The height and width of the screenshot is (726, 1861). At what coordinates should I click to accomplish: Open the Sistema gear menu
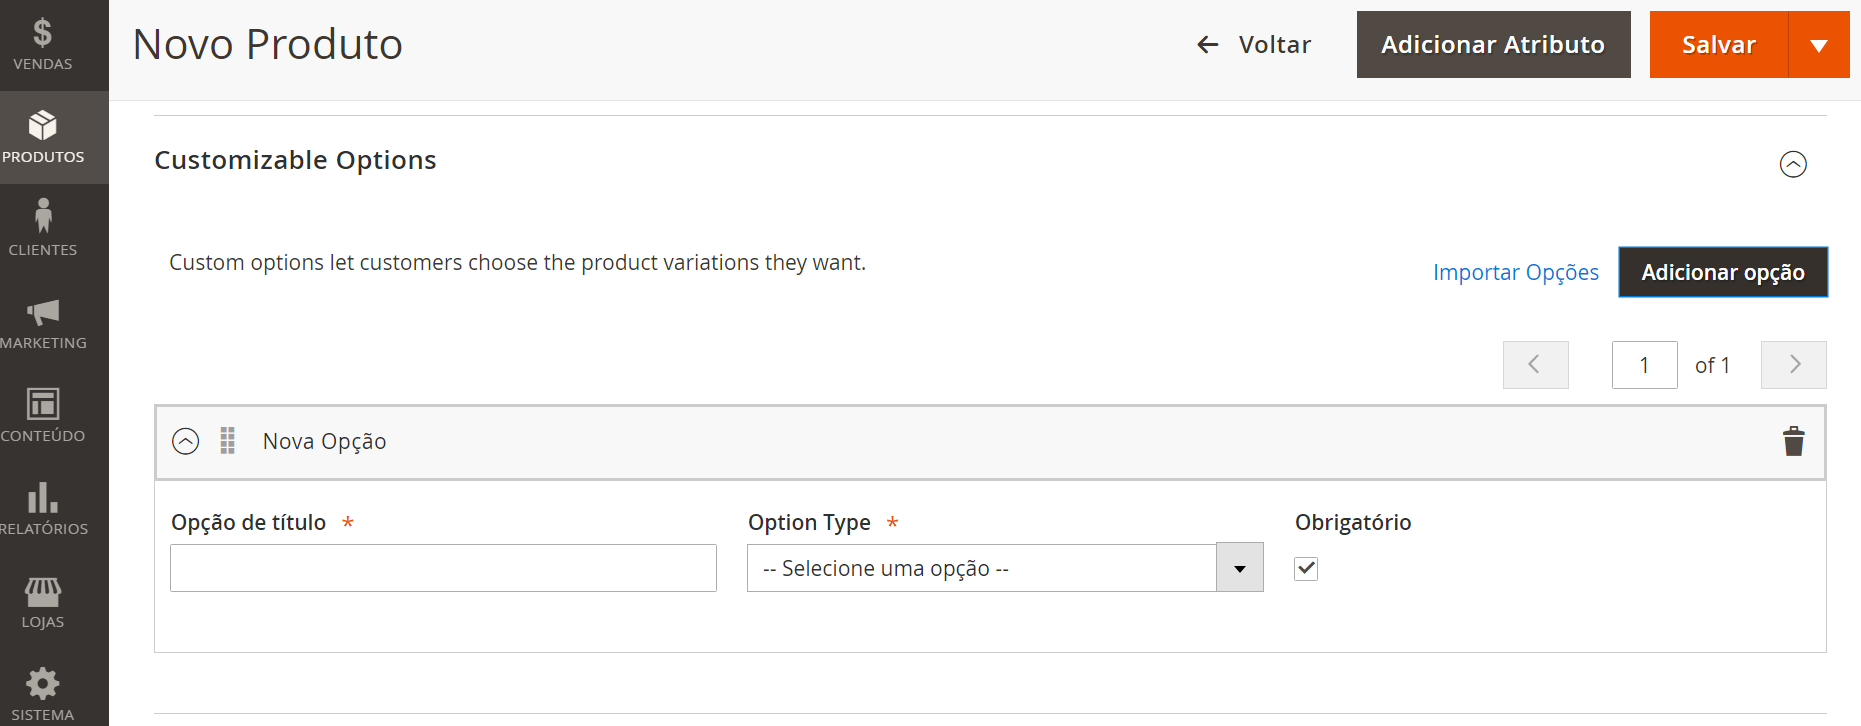point(43,693)
